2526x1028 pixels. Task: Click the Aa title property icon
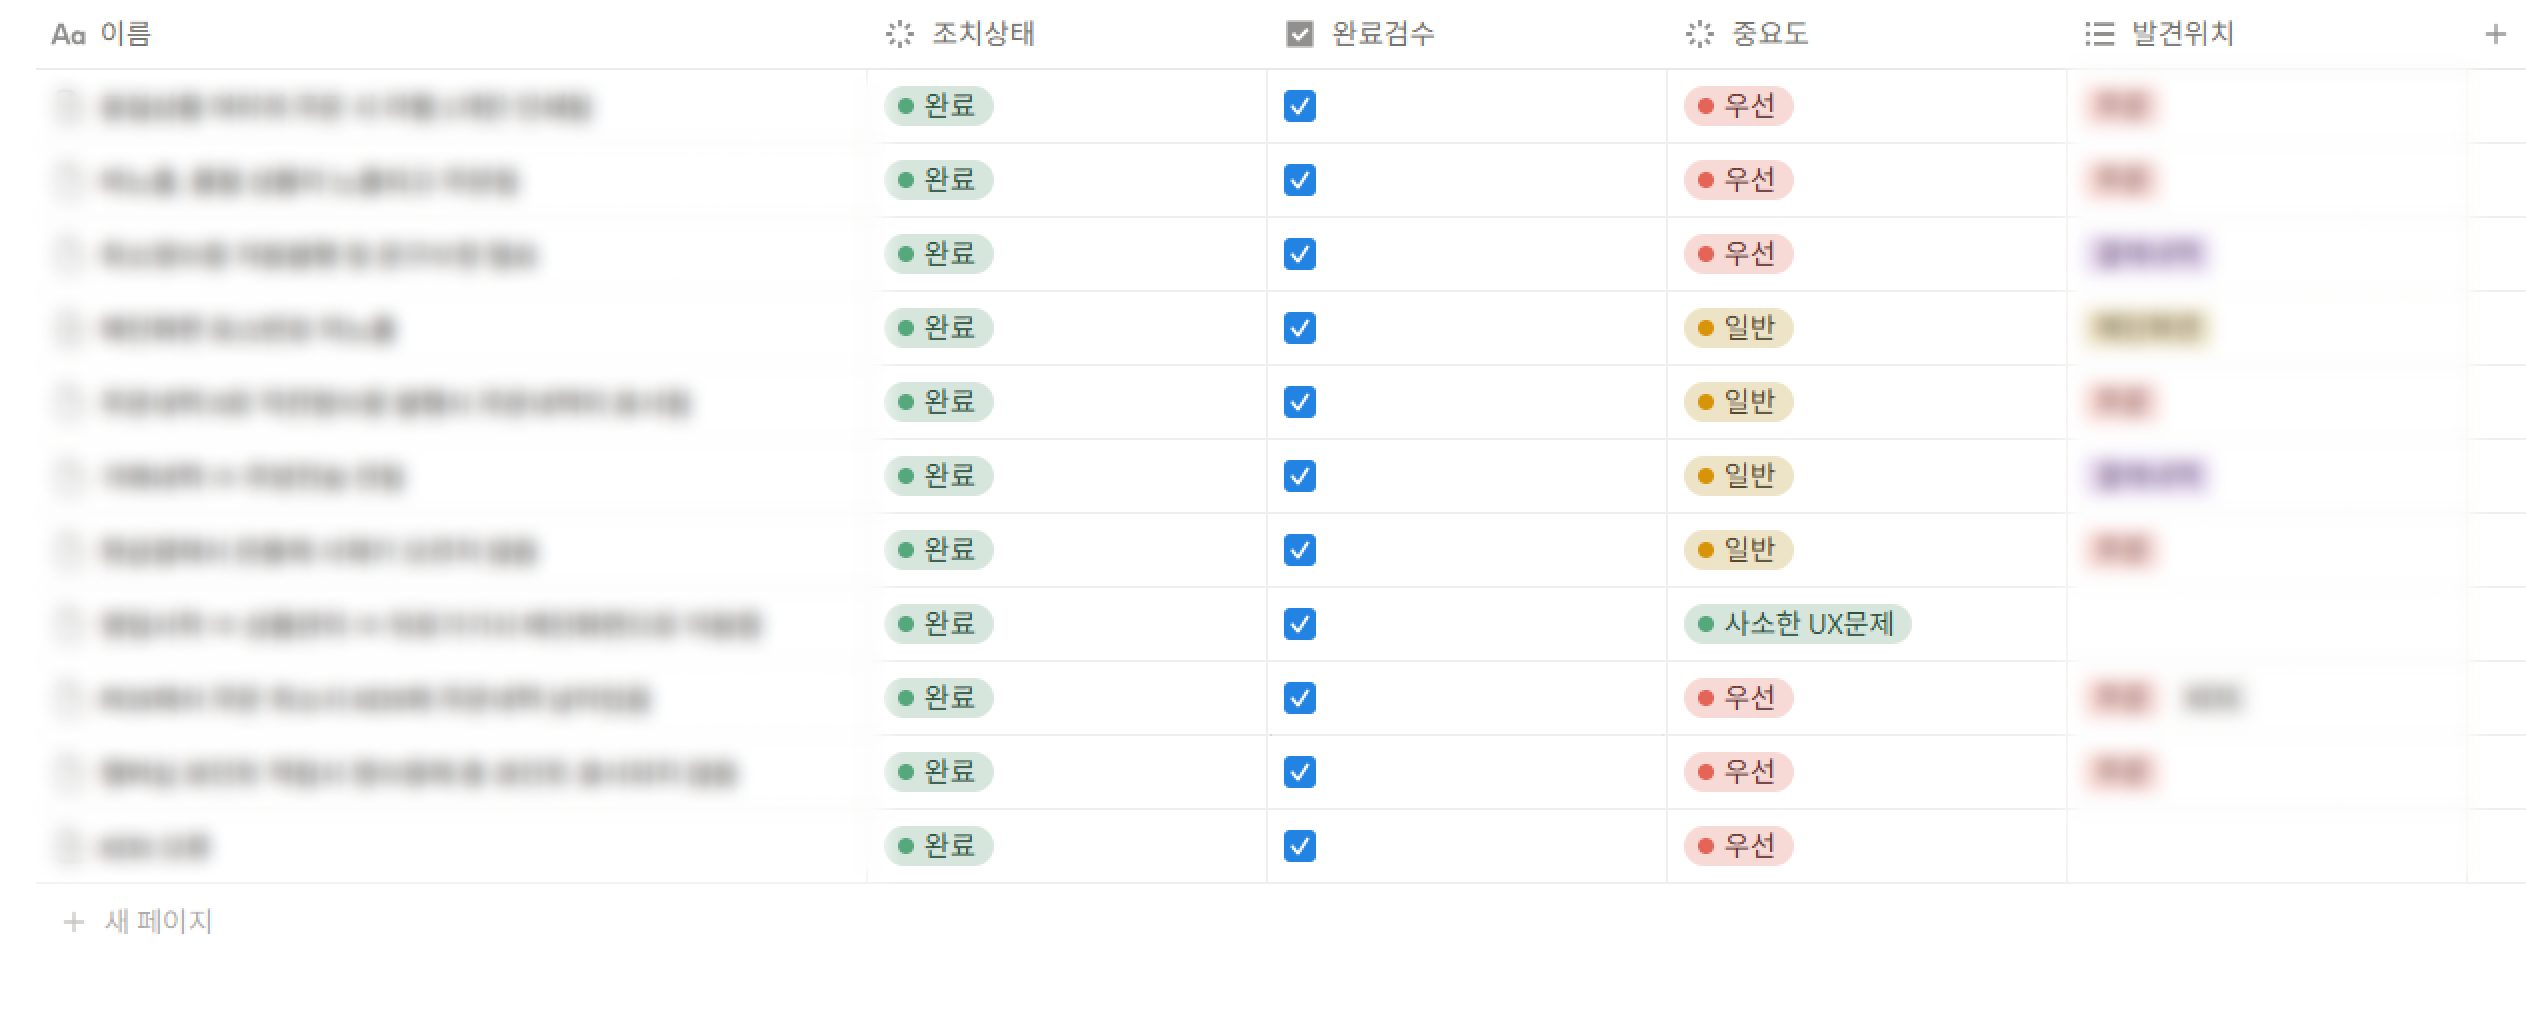tap(68, 35)
